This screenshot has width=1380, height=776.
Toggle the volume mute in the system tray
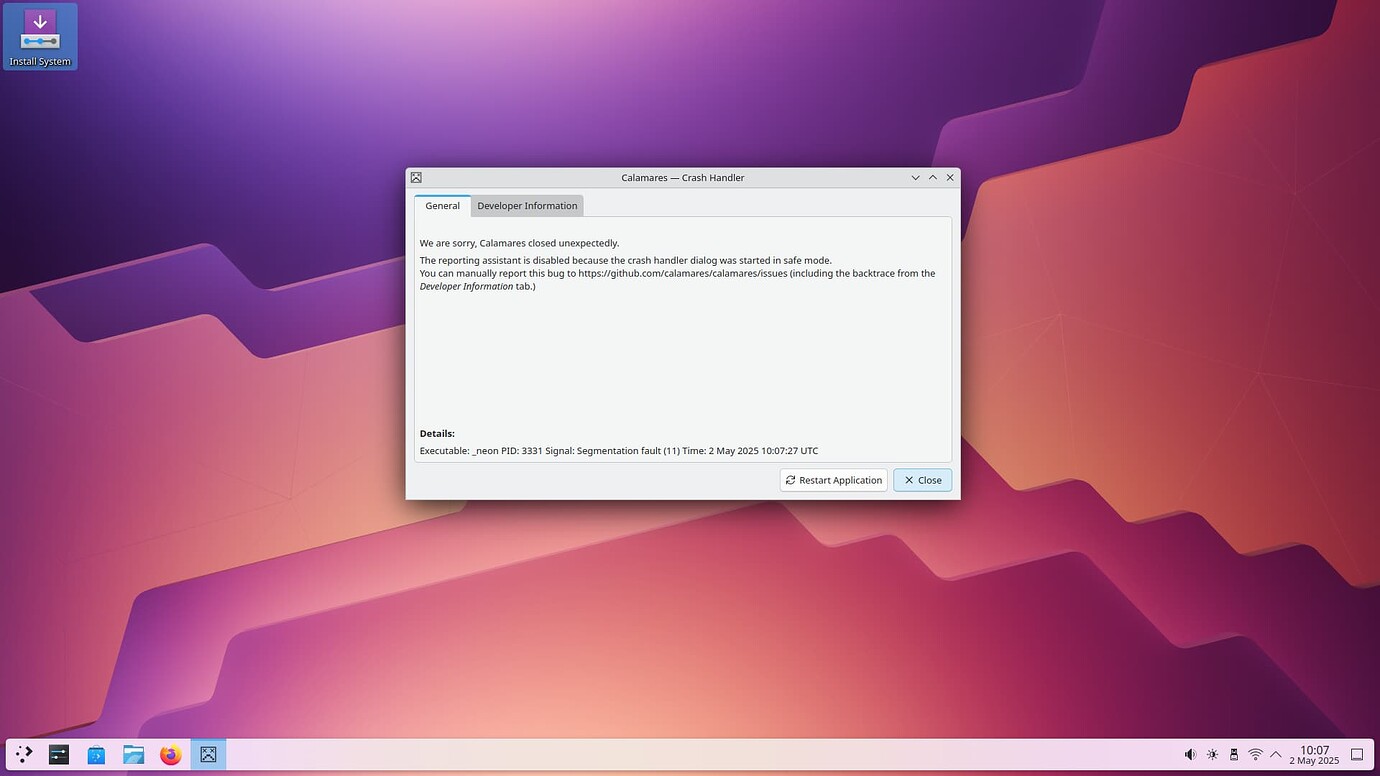point(1190,754)
